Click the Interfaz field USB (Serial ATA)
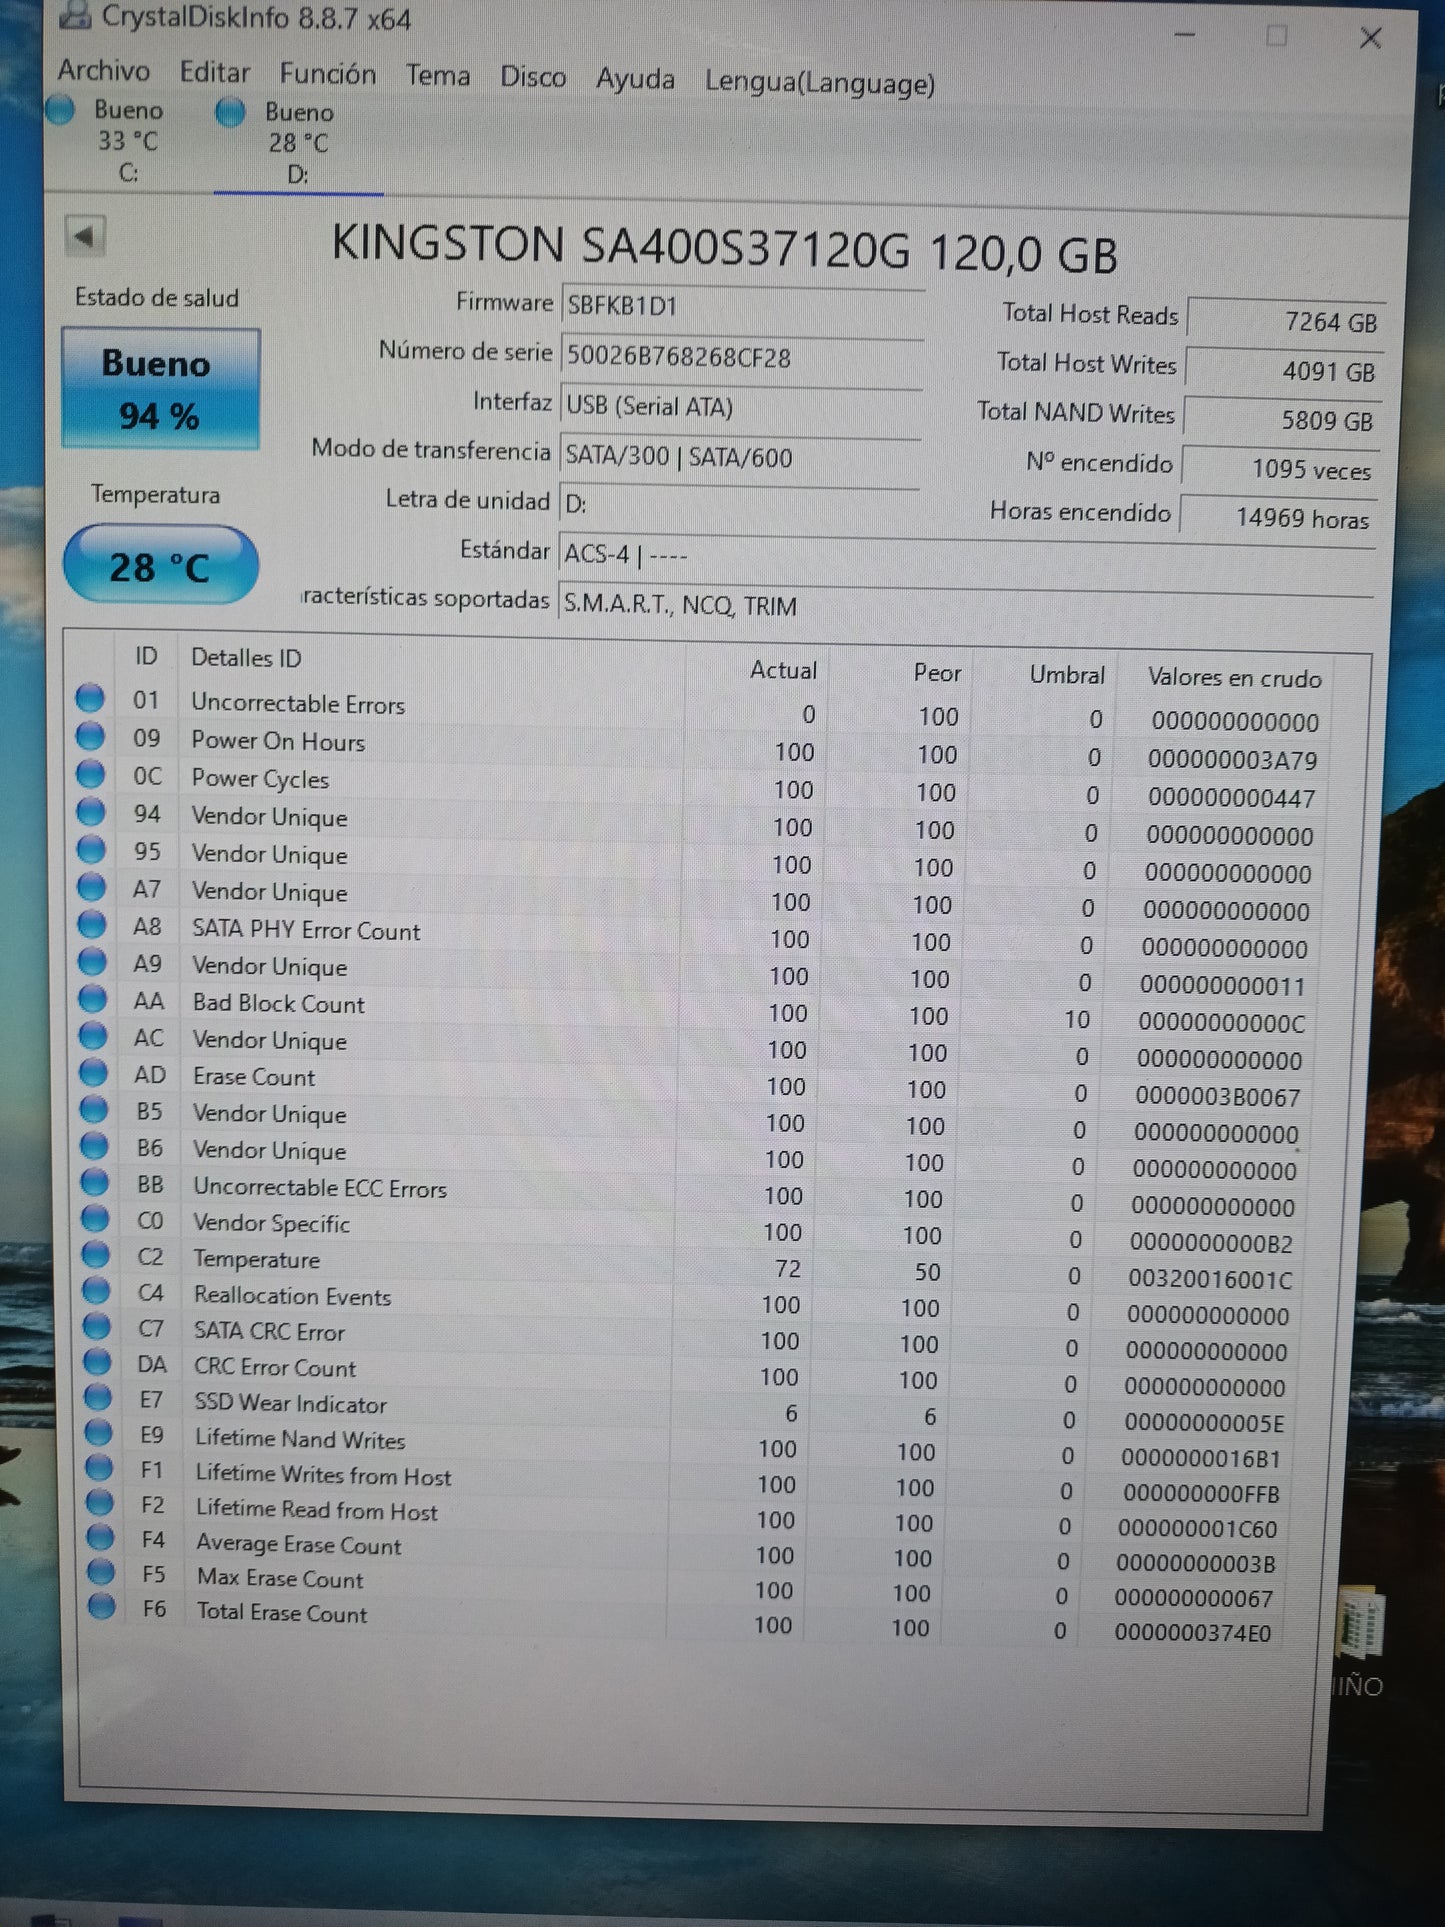1445x1927 pixels. (740, 408)
